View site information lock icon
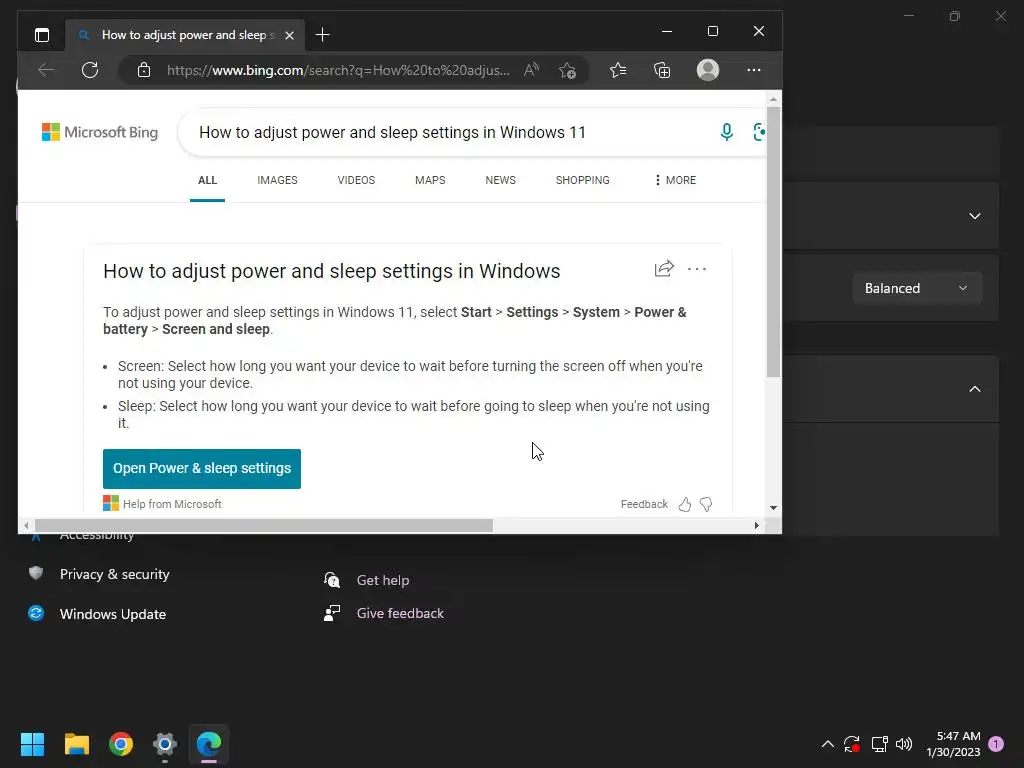Image resolution: width=1024 pixels, height=768 pixels. [144, 70]
